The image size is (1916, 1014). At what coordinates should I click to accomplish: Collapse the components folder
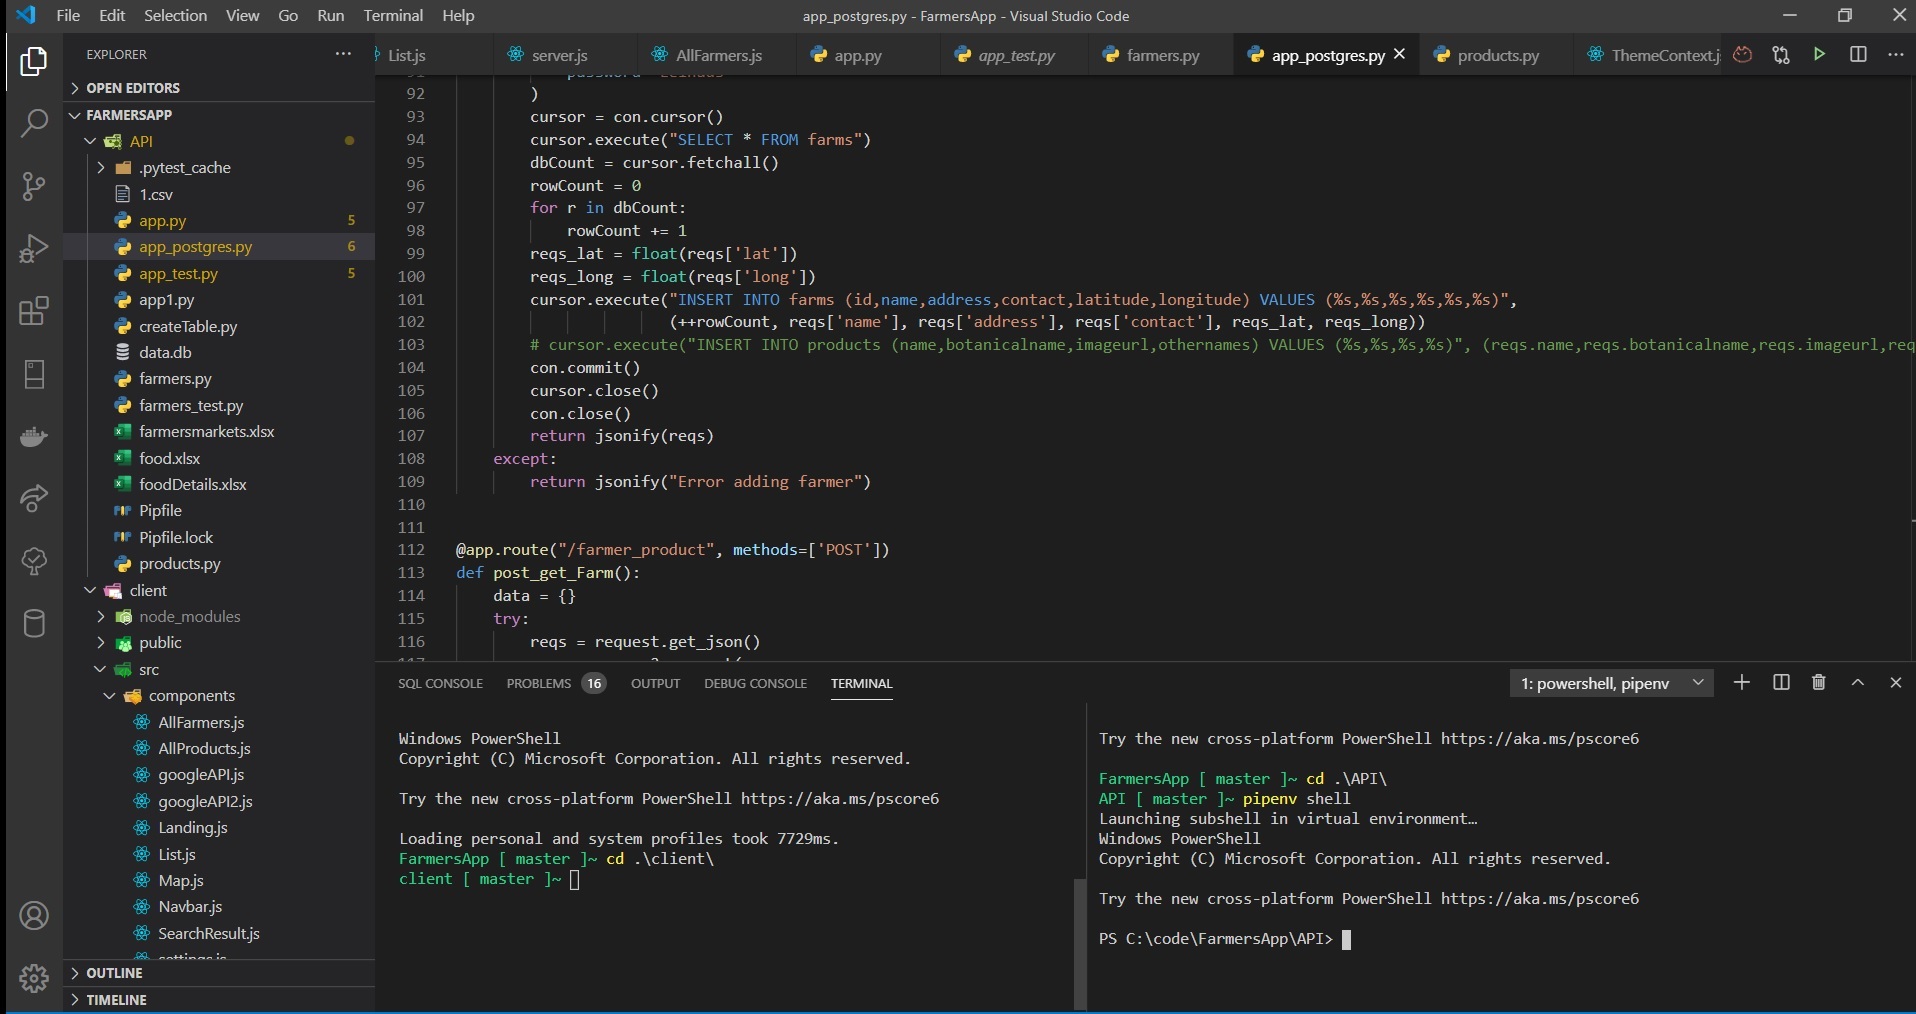[x=219, y=696]
